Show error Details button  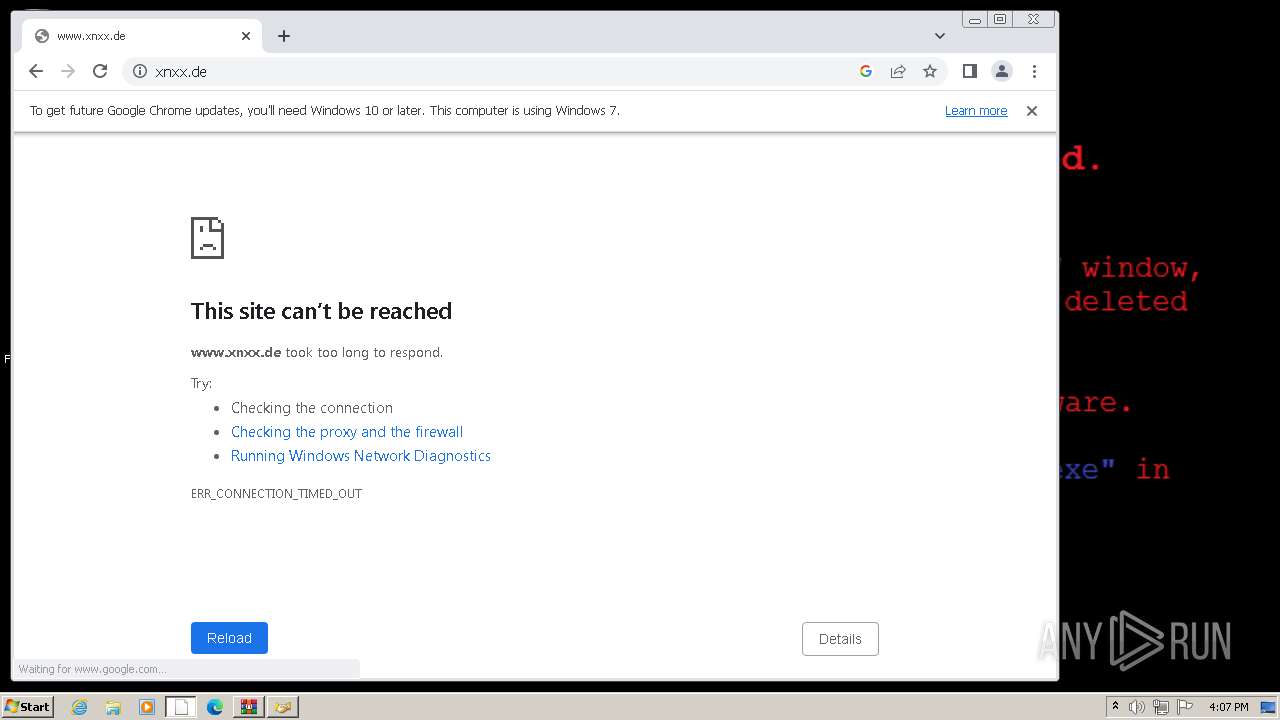coord(840,639)
